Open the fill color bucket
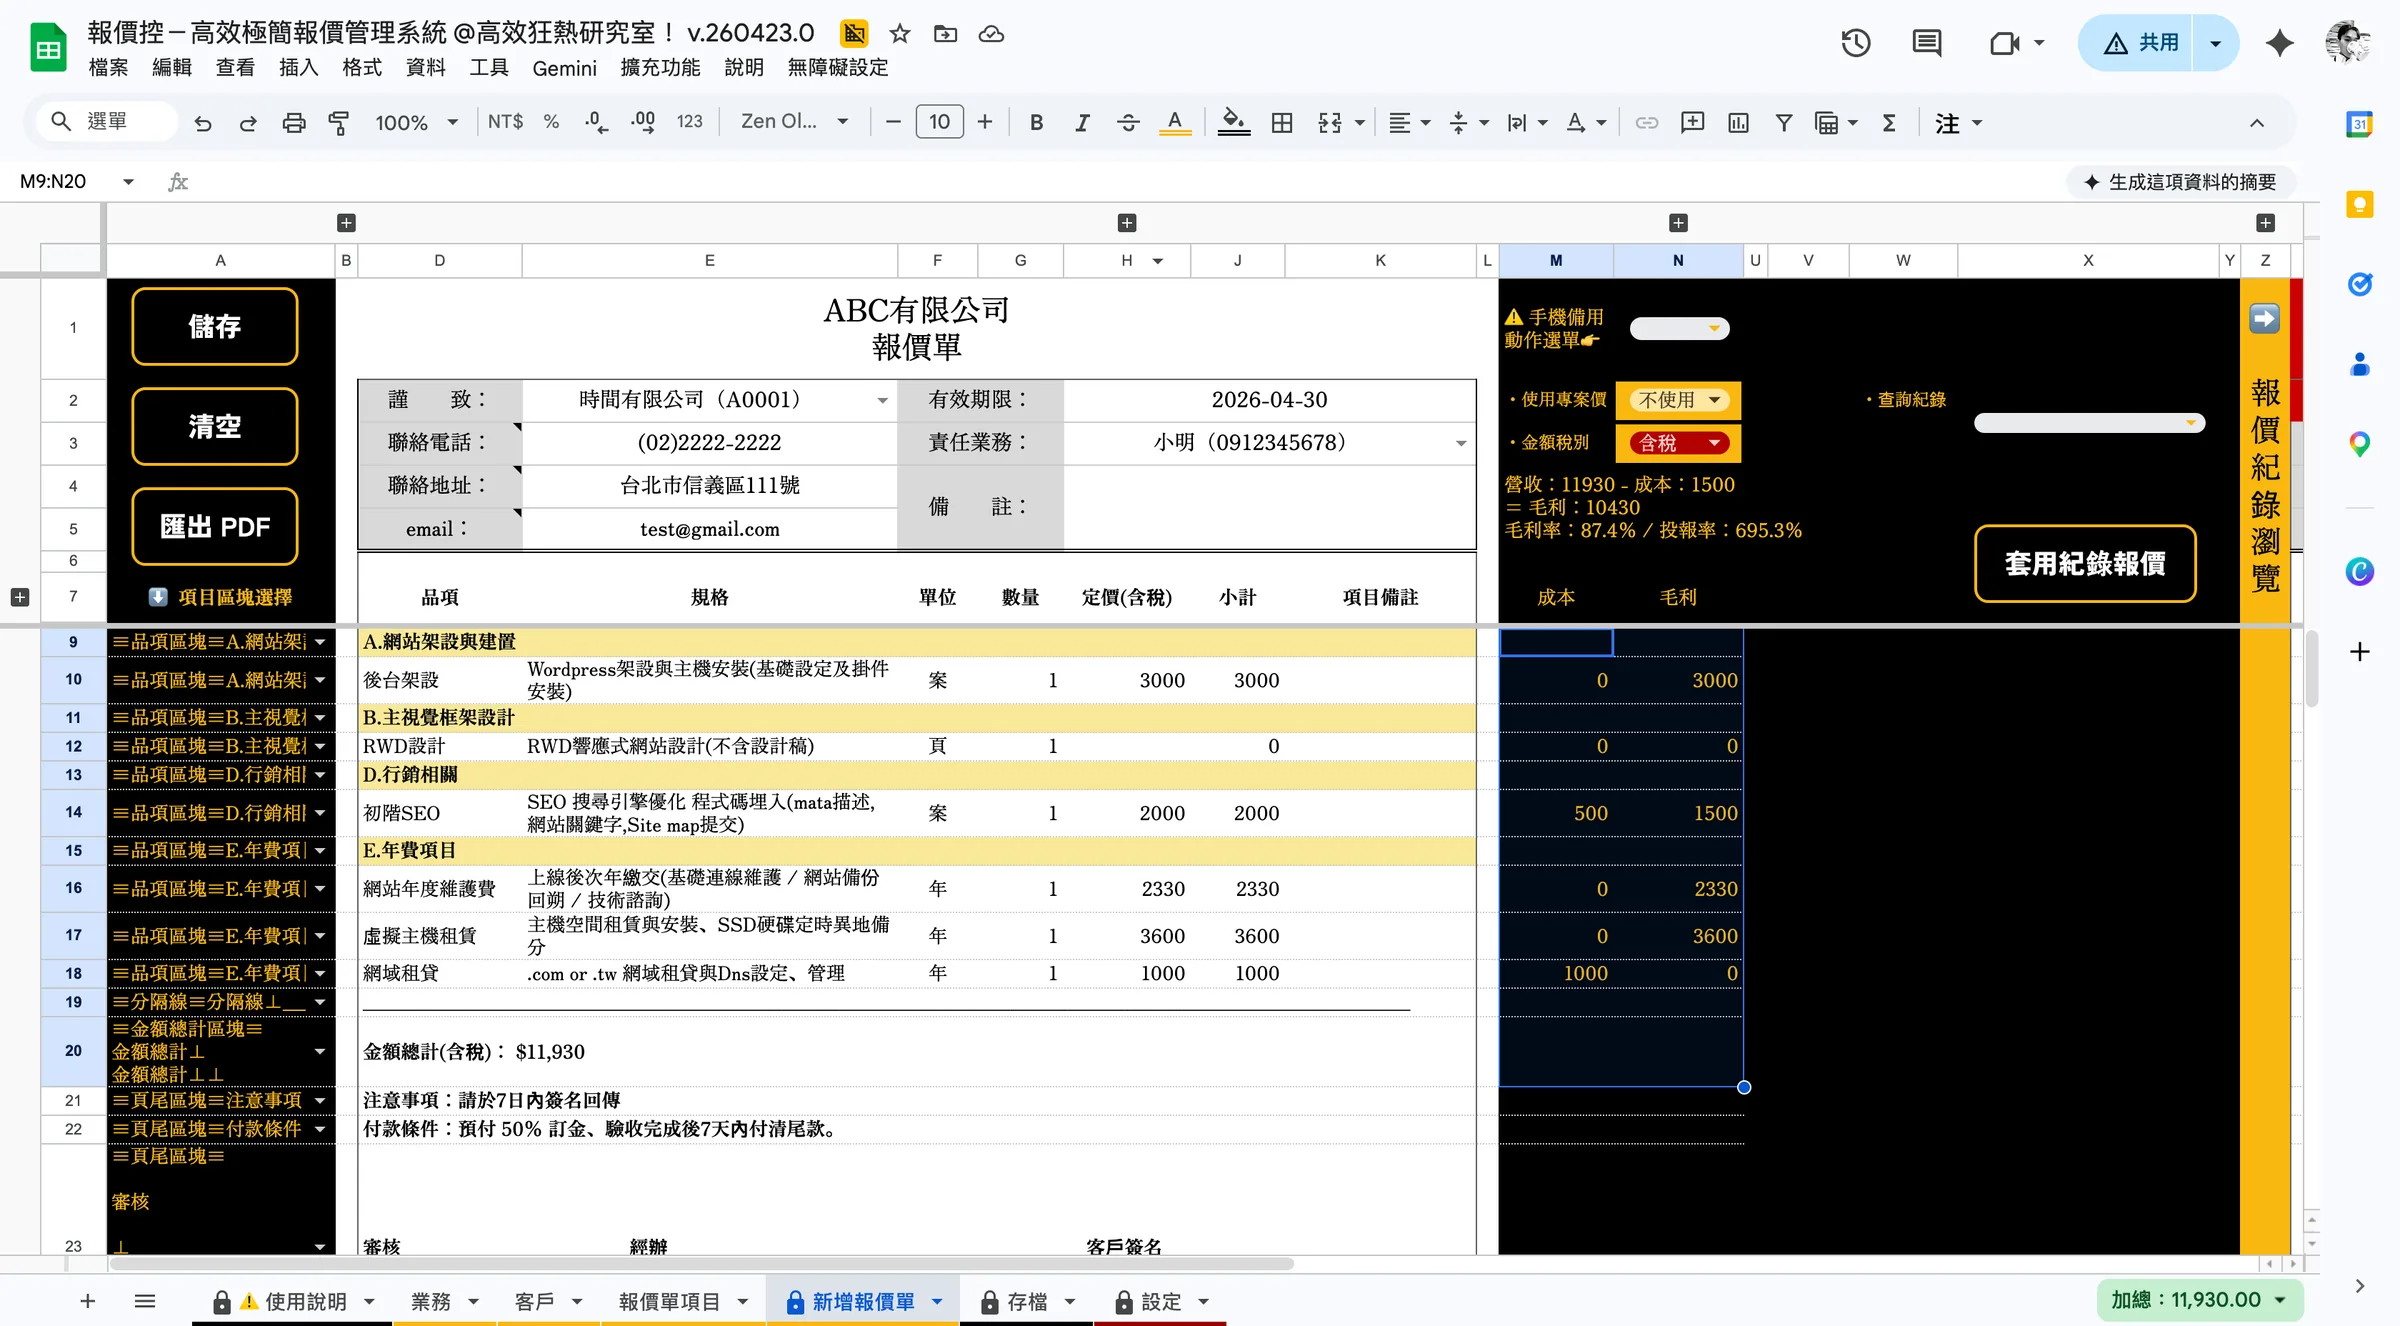 click(1234, 122)
